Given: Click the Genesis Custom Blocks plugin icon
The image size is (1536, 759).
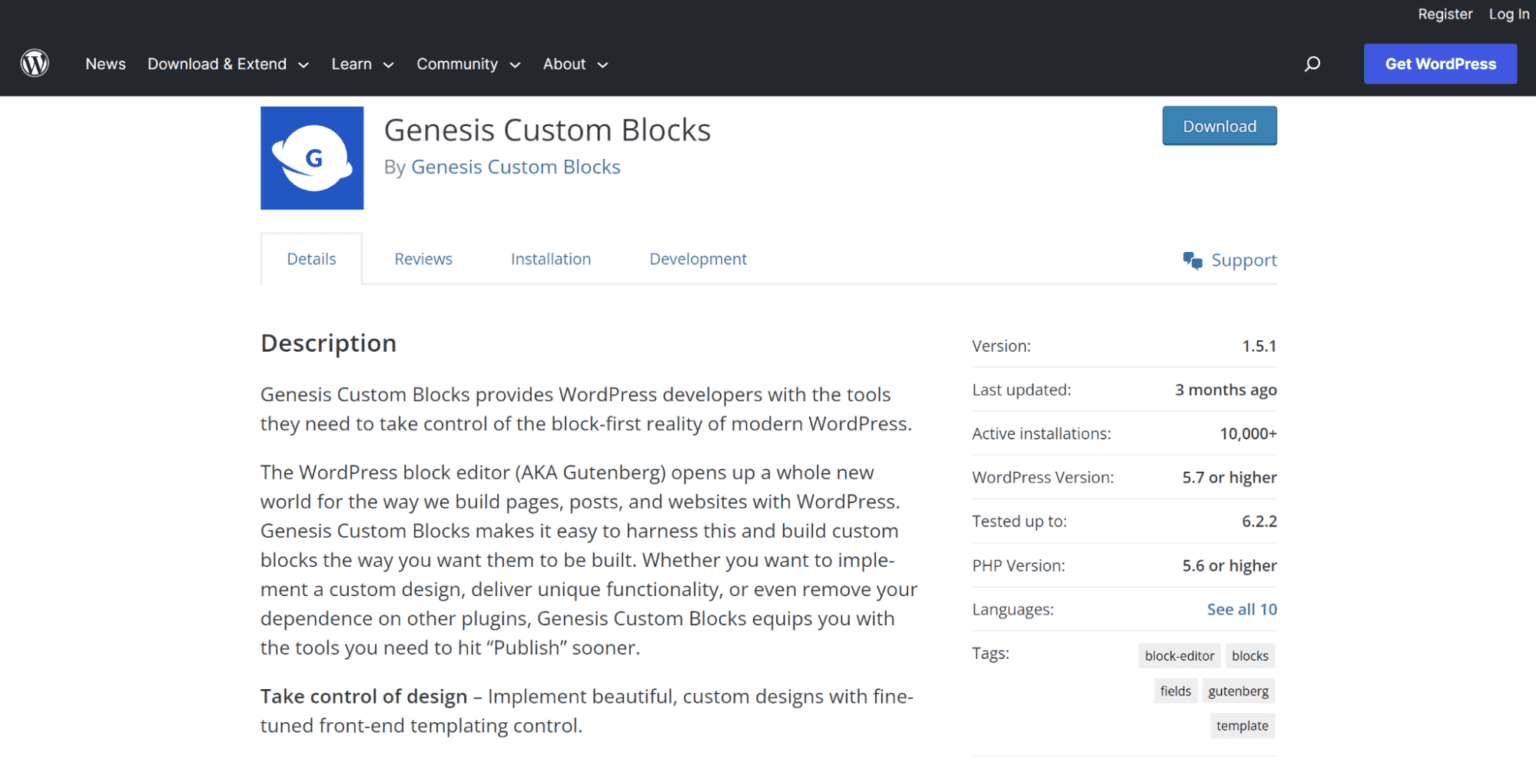Looking at the screenshot, I should tap(311, 158).
